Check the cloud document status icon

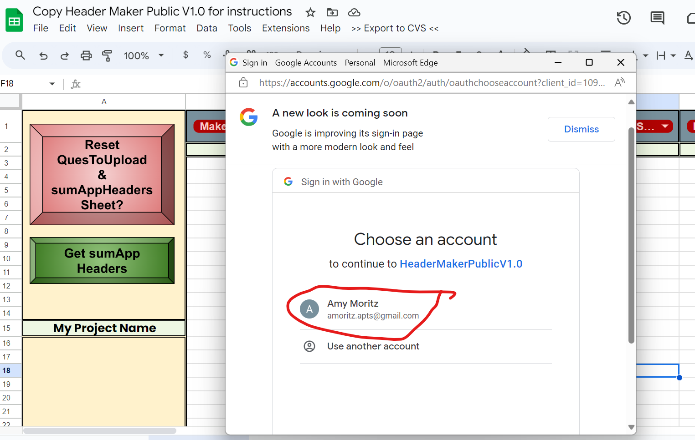pyautogui.click(x=354, y=12)
